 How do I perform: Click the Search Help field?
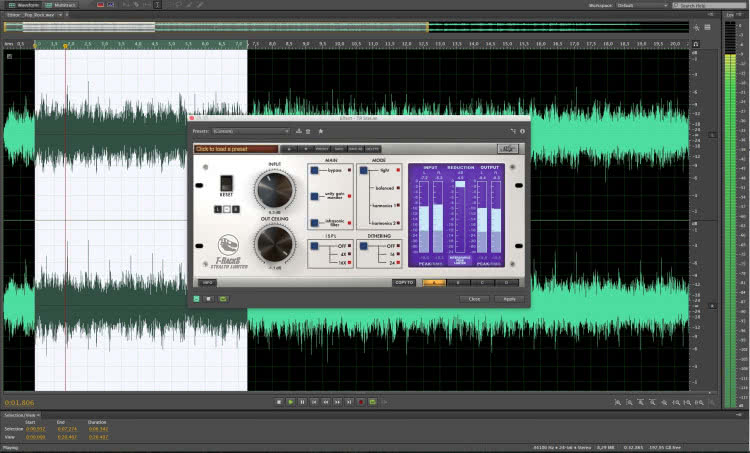(709, 5)
